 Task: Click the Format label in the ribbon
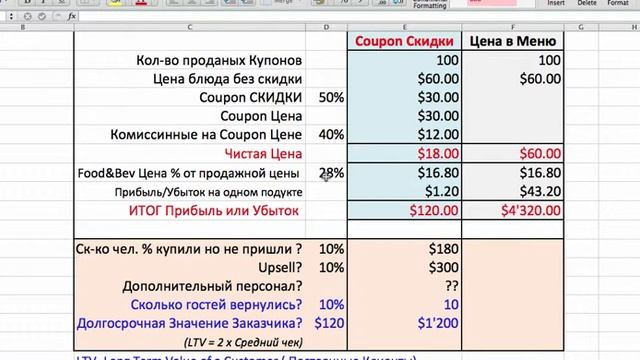click(618, 3)
